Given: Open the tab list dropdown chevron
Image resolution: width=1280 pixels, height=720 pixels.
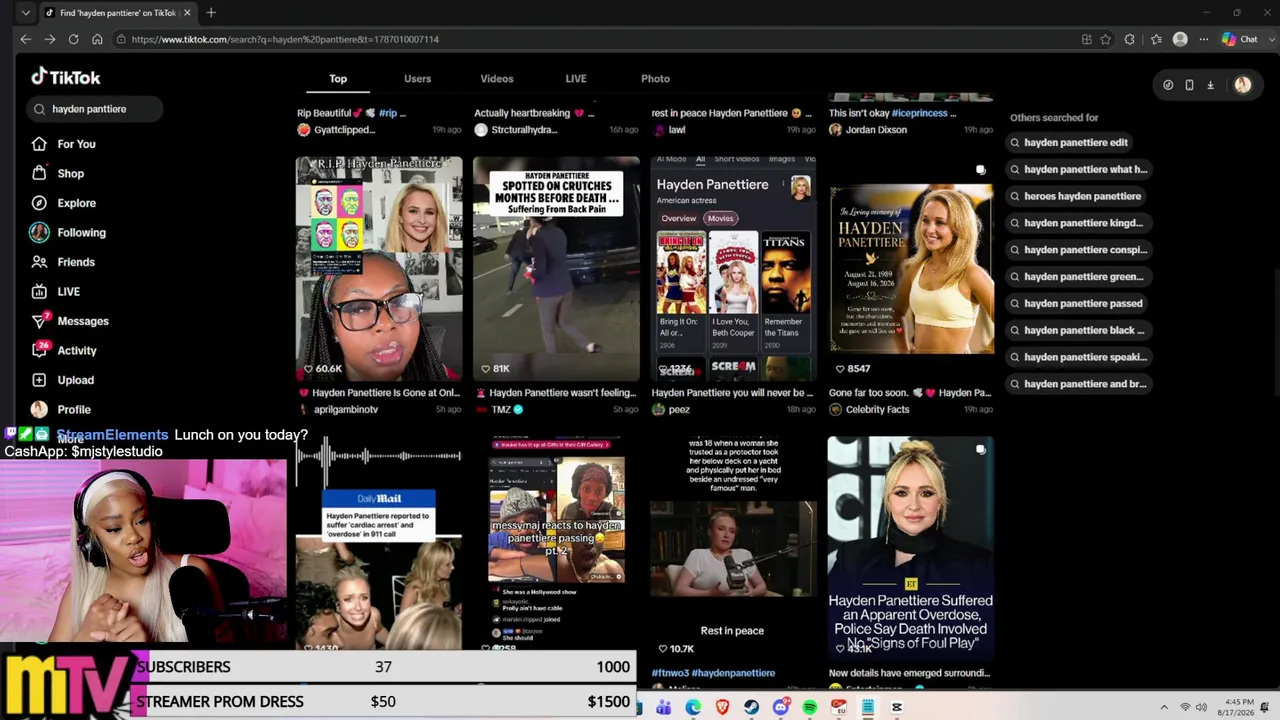Looking at the screenshot, I should coord(26,13).
